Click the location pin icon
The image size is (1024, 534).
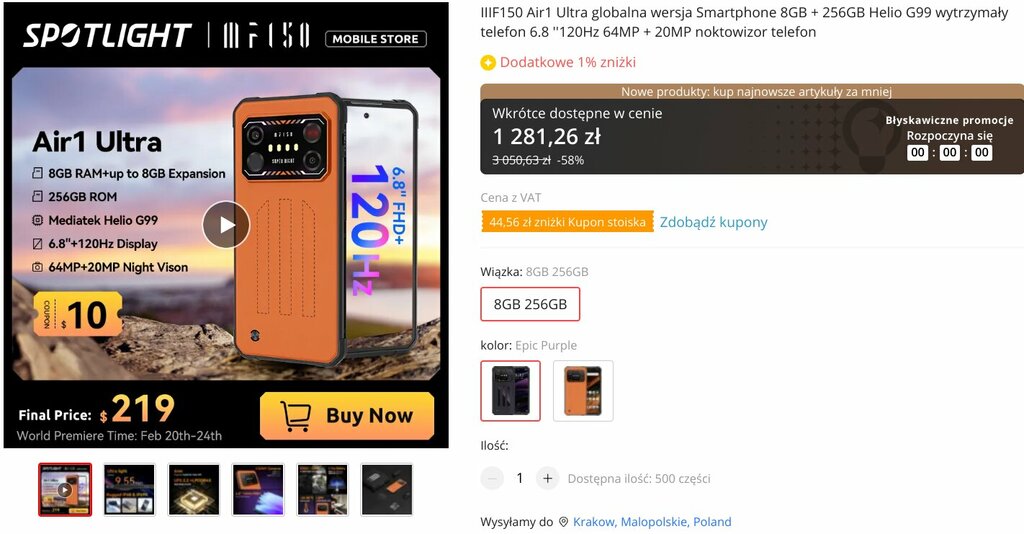point(564,522)
